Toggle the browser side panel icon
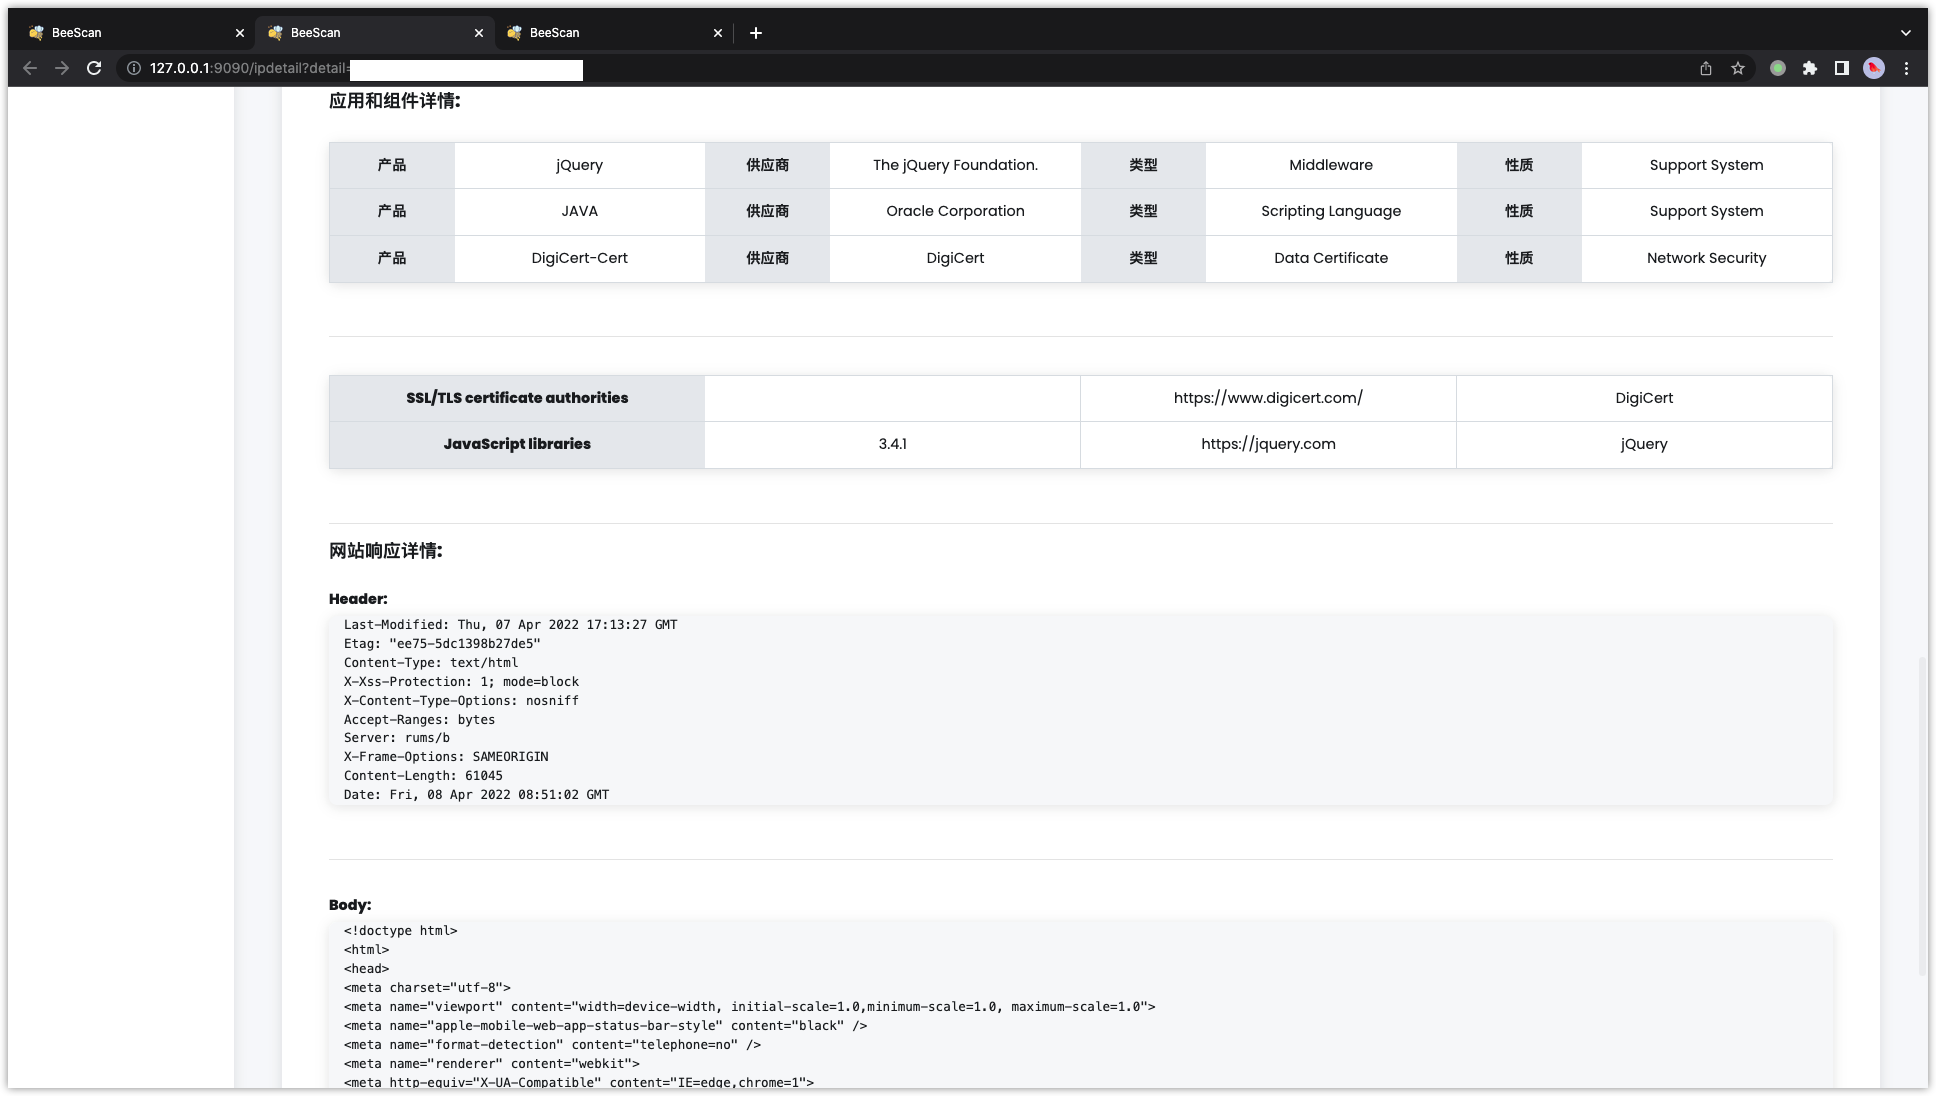 coord(1842,68)
